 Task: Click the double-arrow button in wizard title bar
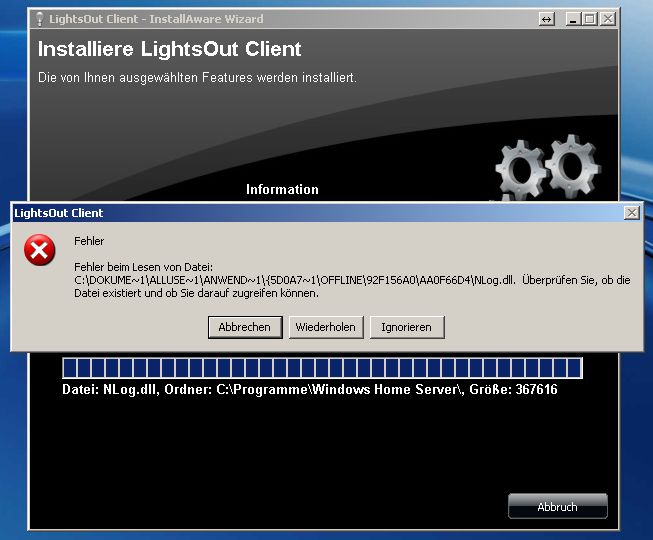(x=546, y=19)
